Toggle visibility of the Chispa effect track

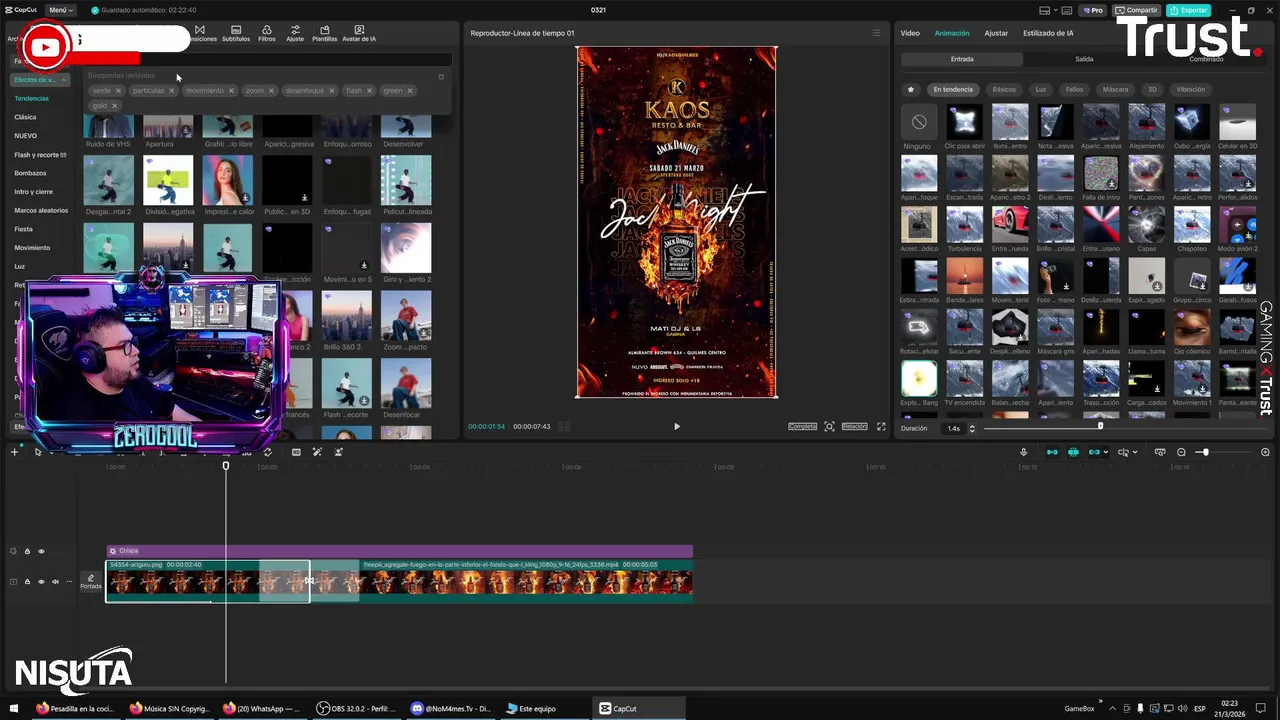41,551
